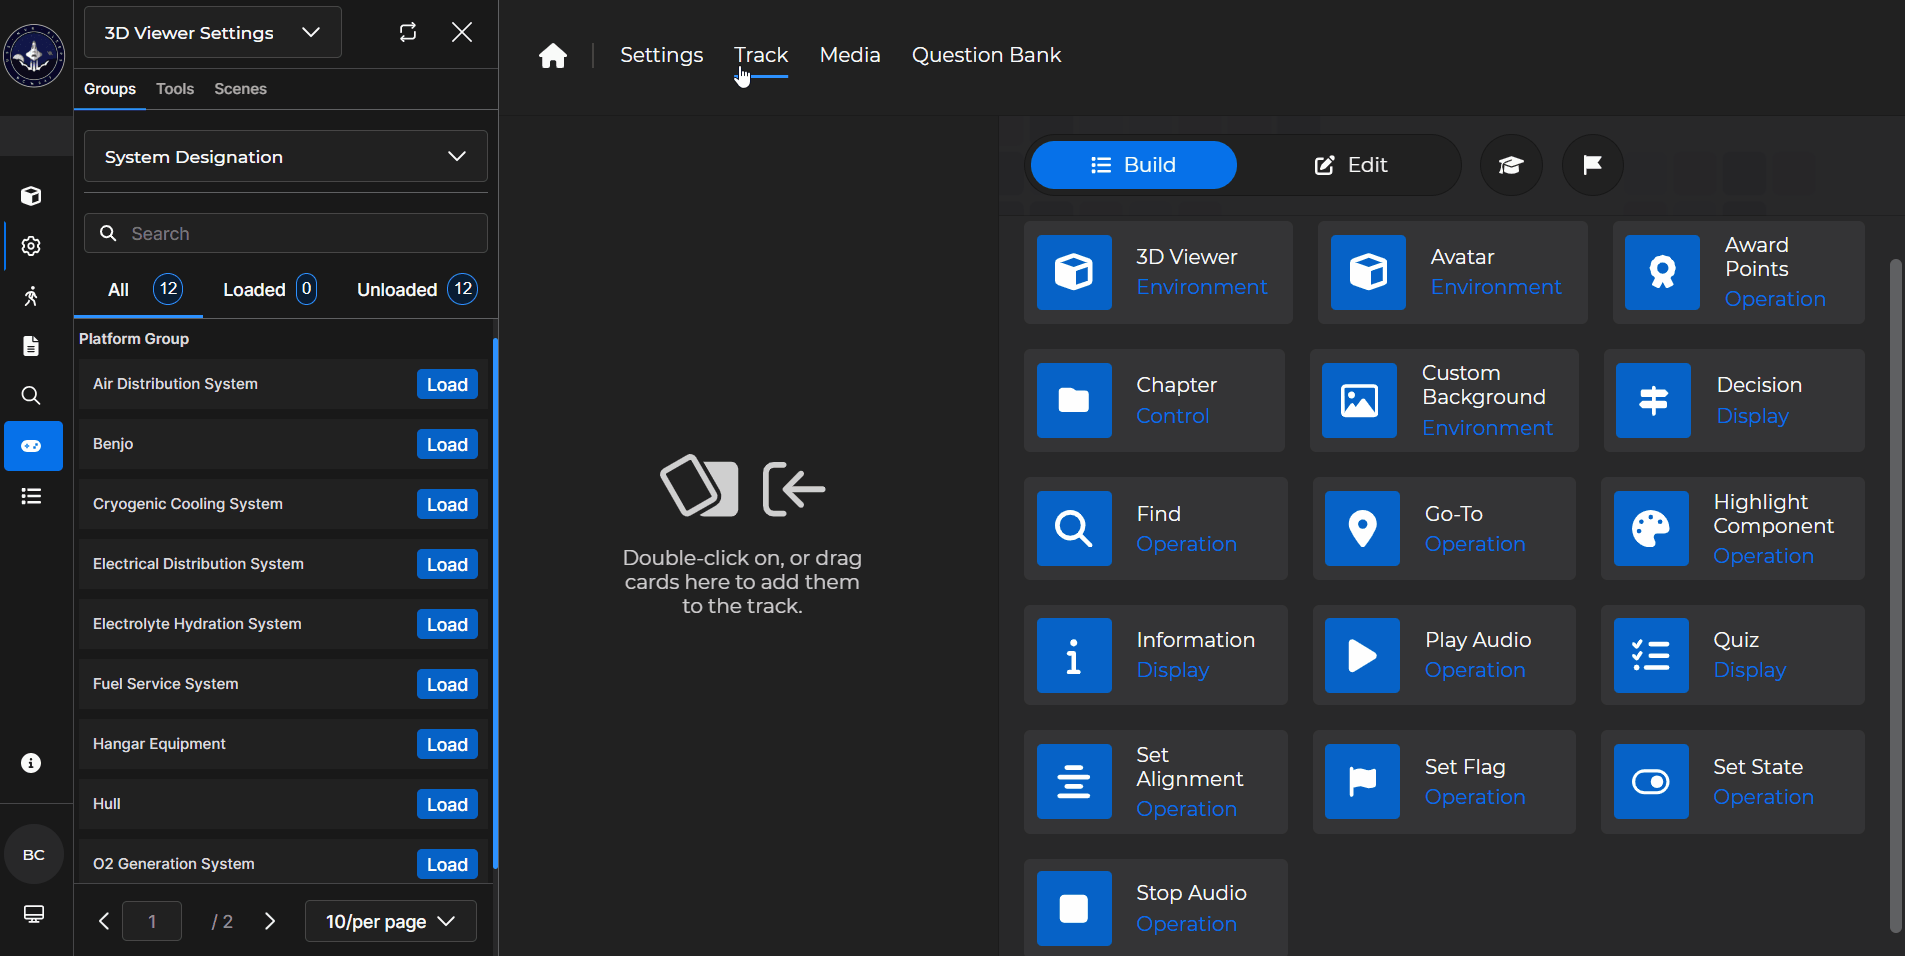Select the highlighted controller icon in sidebar
This screenshot has width=1905, height=956.
pos(33,446)
